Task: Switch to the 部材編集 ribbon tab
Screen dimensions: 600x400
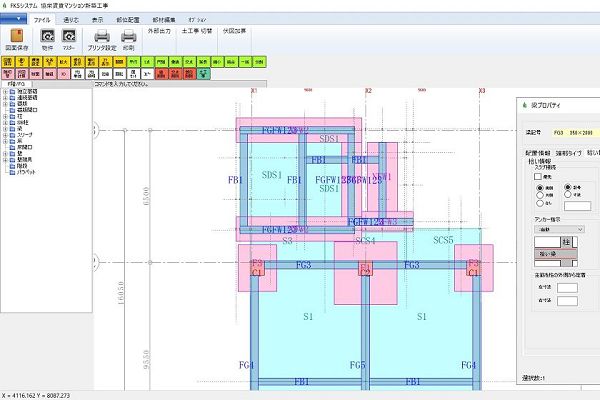Action: click(x=164, y=20)
